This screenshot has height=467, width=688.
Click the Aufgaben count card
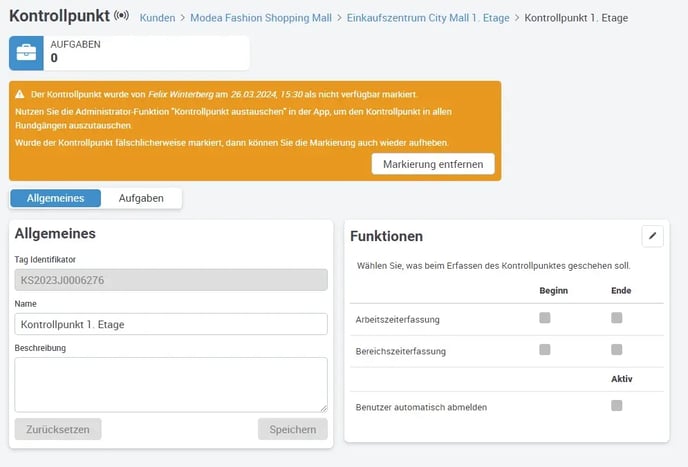[x=129, y=53]
